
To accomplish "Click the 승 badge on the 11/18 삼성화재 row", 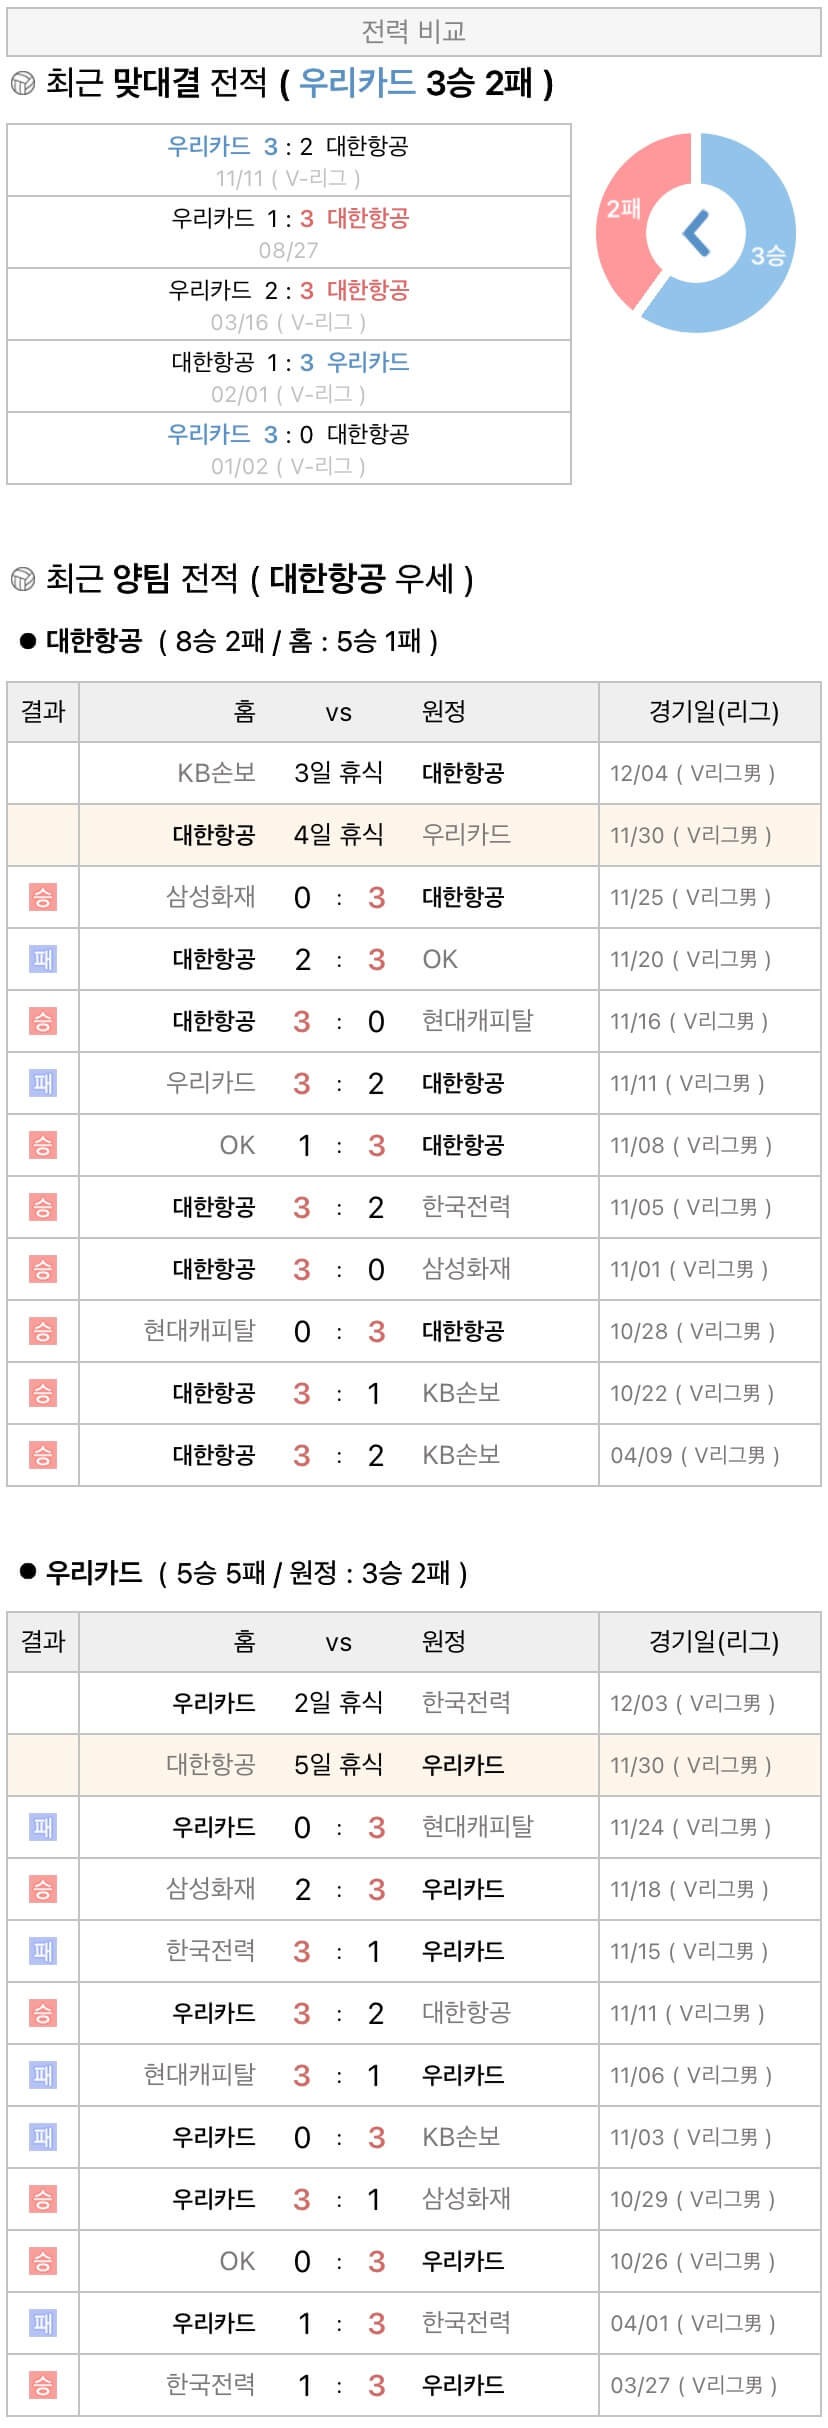I will pos(43,1889).
